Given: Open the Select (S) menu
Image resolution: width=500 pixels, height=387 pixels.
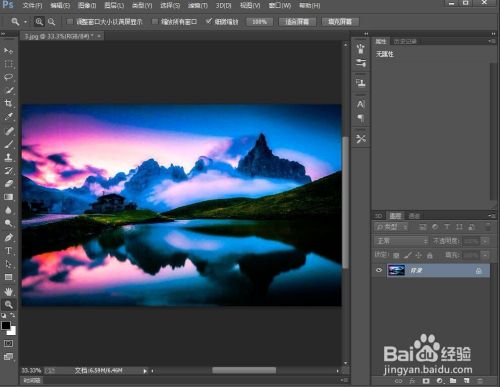Looking at the screenshot, I should pyautogui.click(x=170, y=6).
